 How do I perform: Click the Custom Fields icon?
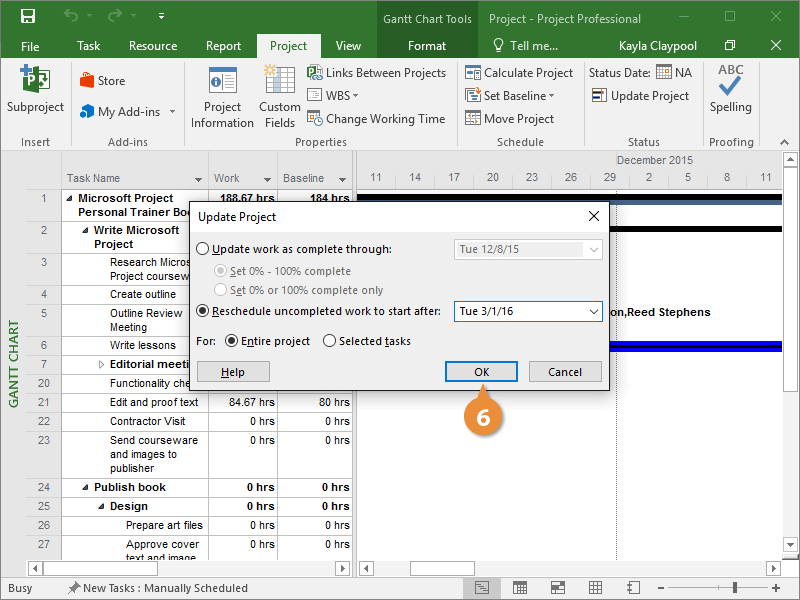click(x=280, y=98)
